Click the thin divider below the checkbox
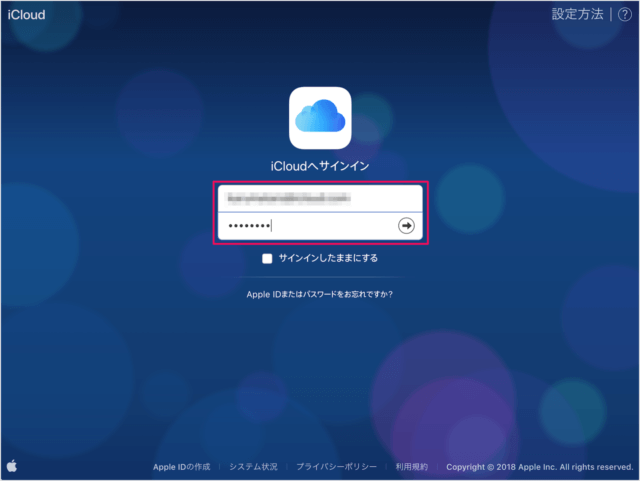The width and height of the screenshot is (640, 481). [x=319, y=277]
